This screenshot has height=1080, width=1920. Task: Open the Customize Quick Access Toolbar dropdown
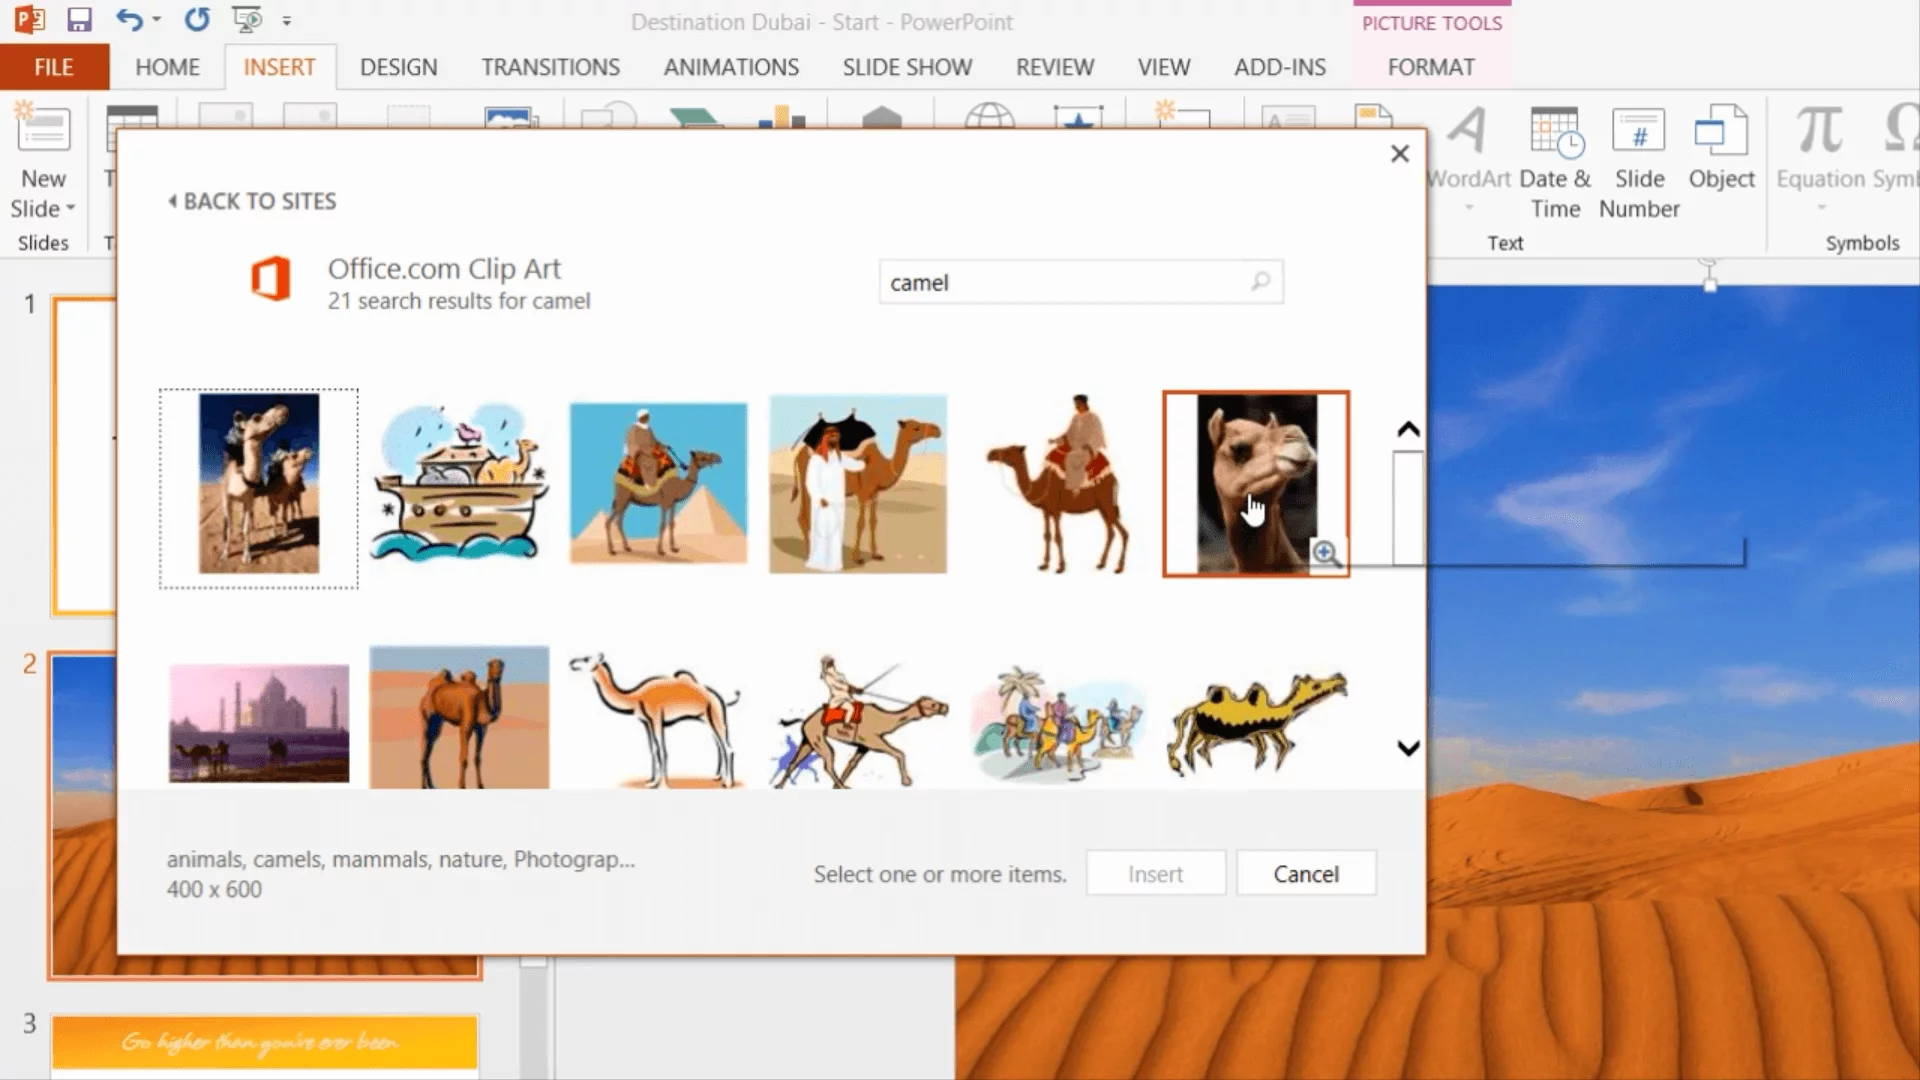click(x=287, y=20)
